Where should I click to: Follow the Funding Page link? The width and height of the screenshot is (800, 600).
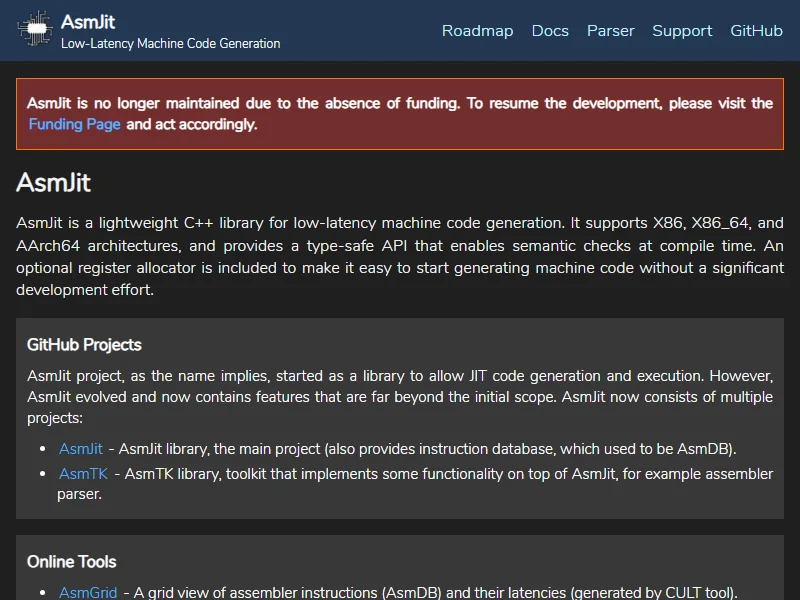[x=75, y=125]
